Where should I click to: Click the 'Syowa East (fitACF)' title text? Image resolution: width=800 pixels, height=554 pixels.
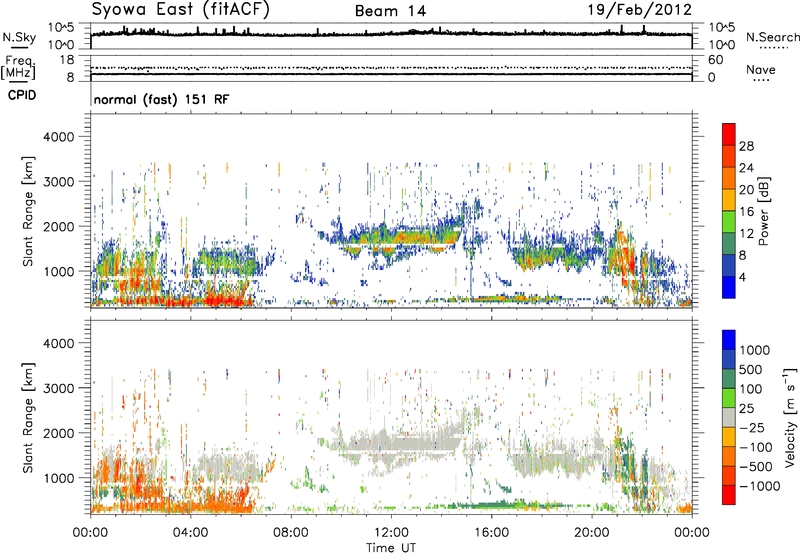[180, 9]
